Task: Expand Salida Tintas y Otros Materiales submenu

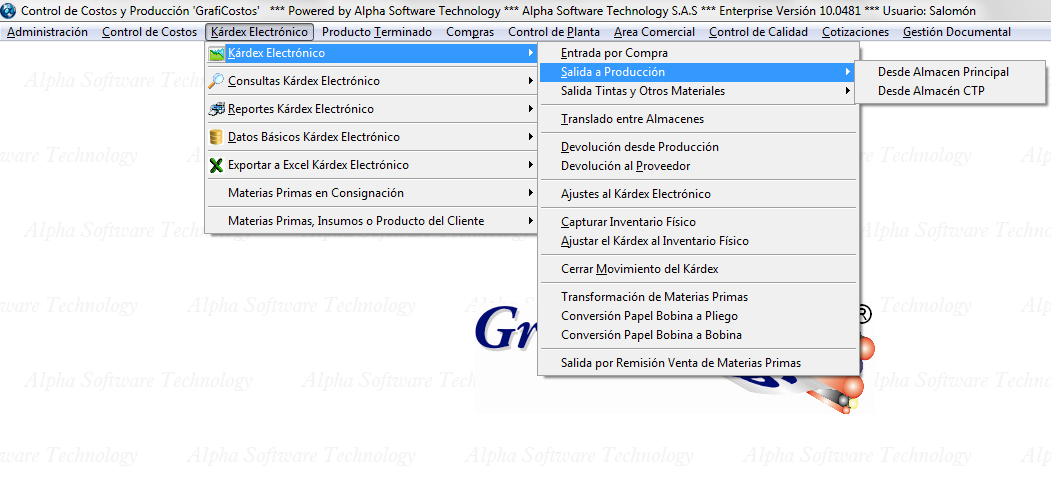Action: point(848,91)
